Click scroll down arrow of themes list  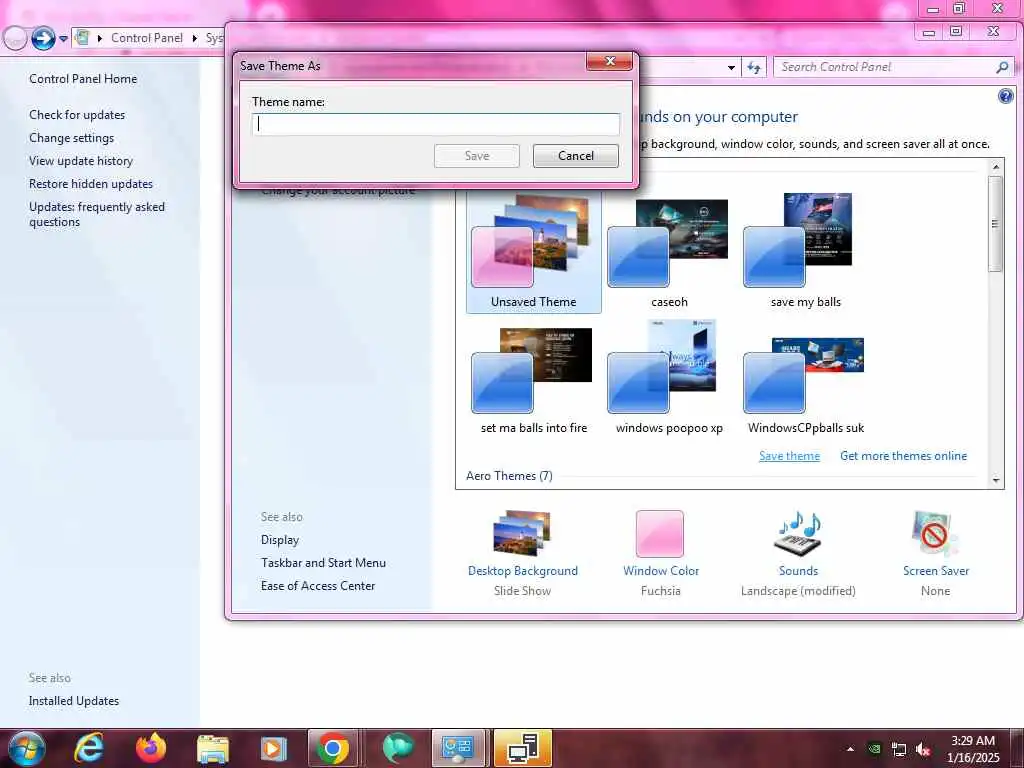pos(996,481)
